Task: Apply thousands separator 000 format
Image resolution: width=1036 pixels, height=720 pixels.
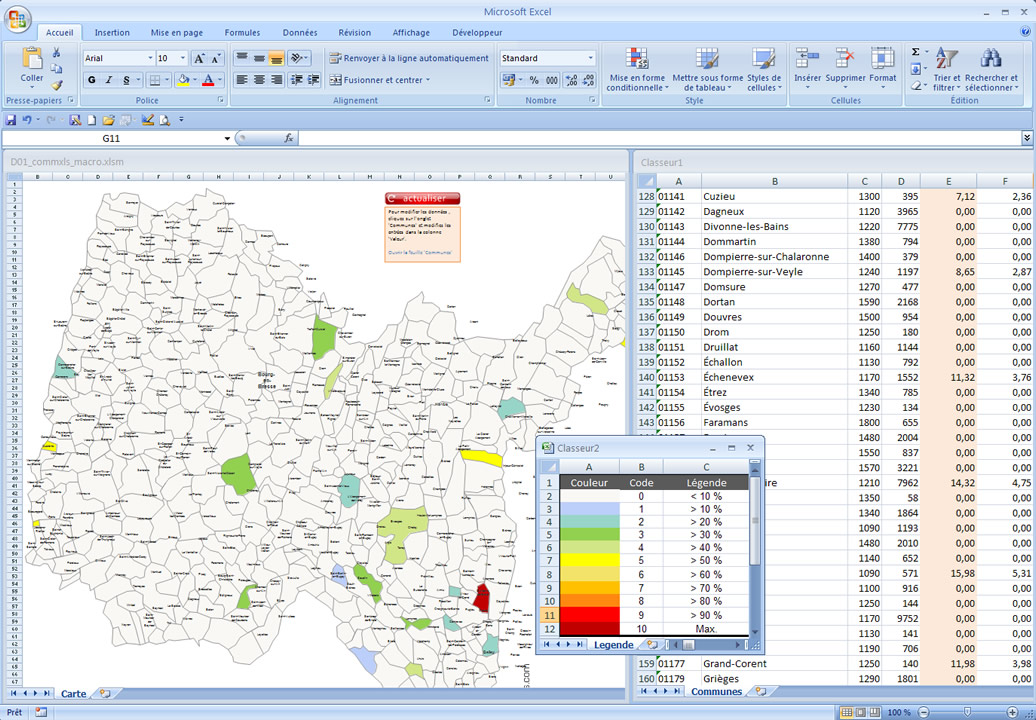Action: click(x=551, y=80)
